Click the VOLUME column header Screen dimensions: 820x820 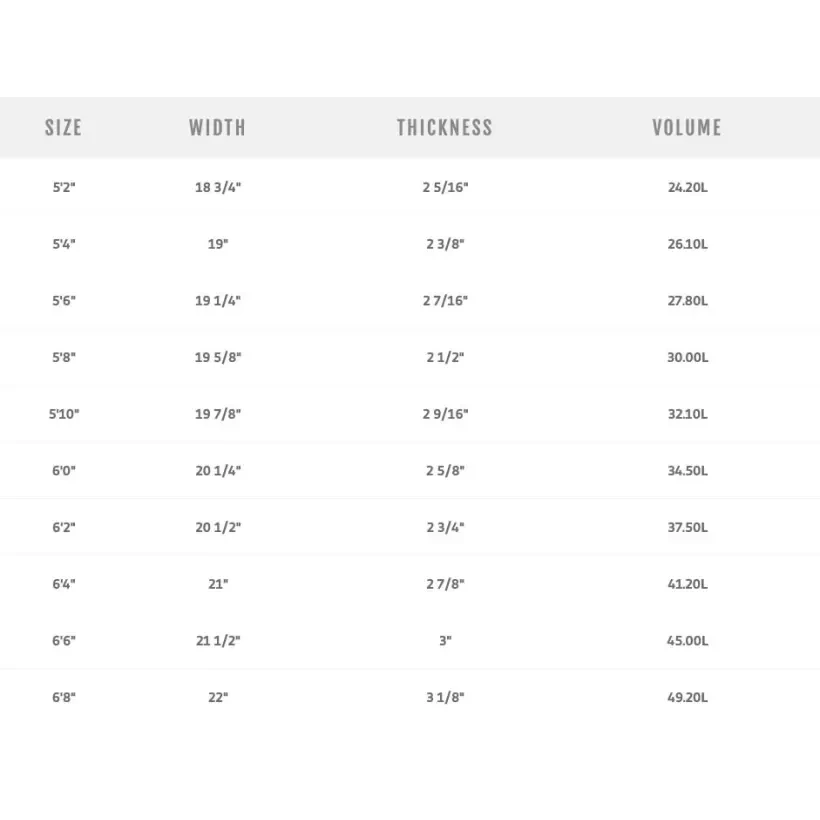click(x=687, y=127)
